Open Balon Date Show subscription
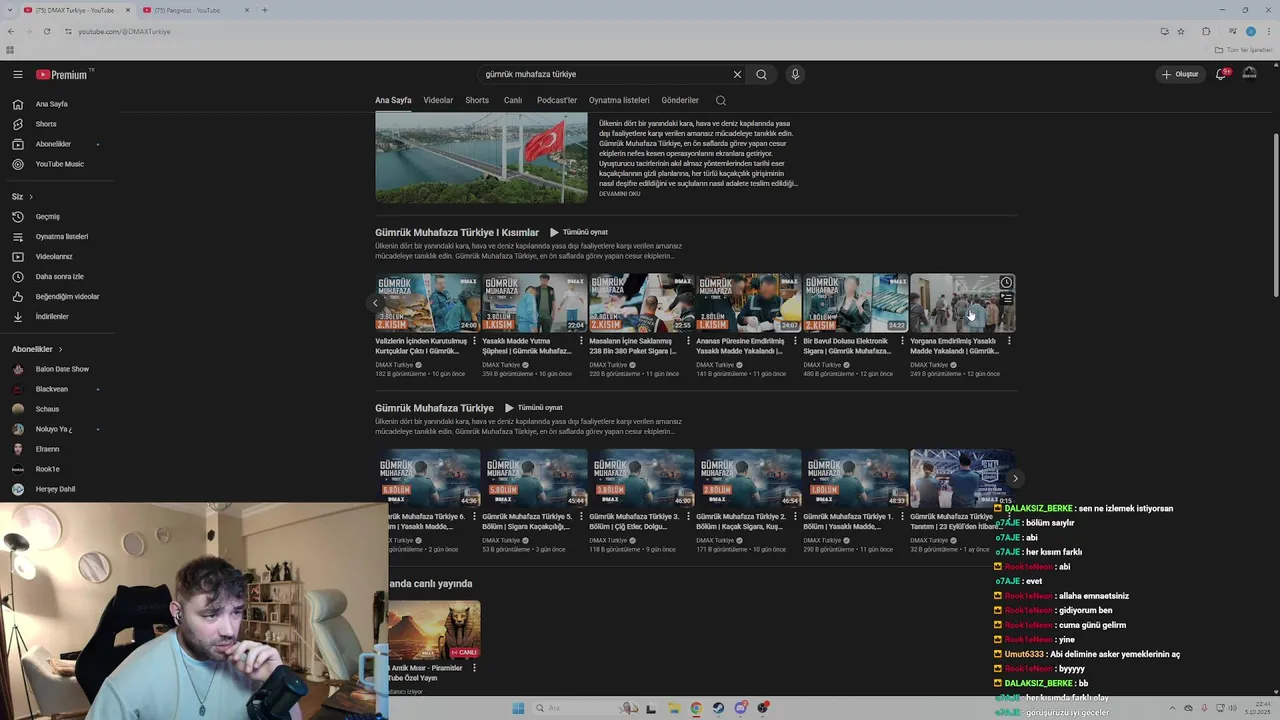Viewport: 1280px width, 720px height. click(62, 369)
